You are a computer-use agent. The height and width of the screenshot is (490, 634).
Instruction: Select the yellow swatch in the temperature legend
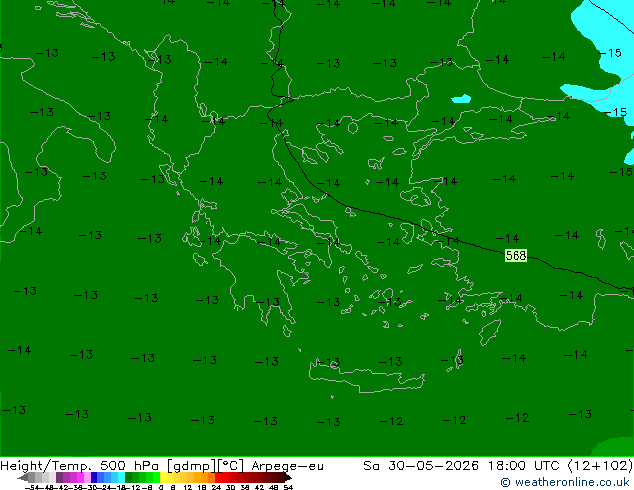click(x=163, y=477)
